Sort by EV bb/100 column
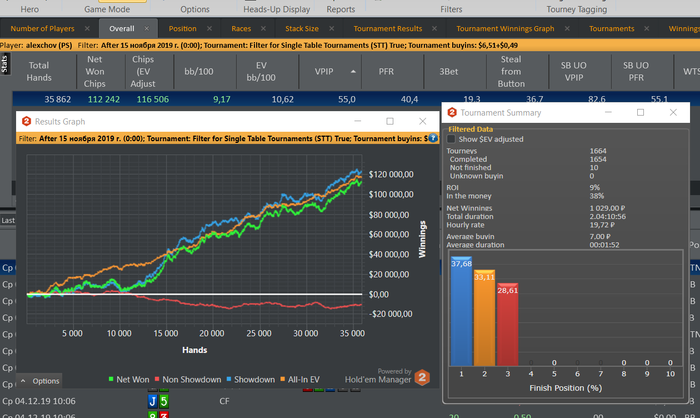 click(261, 71)
